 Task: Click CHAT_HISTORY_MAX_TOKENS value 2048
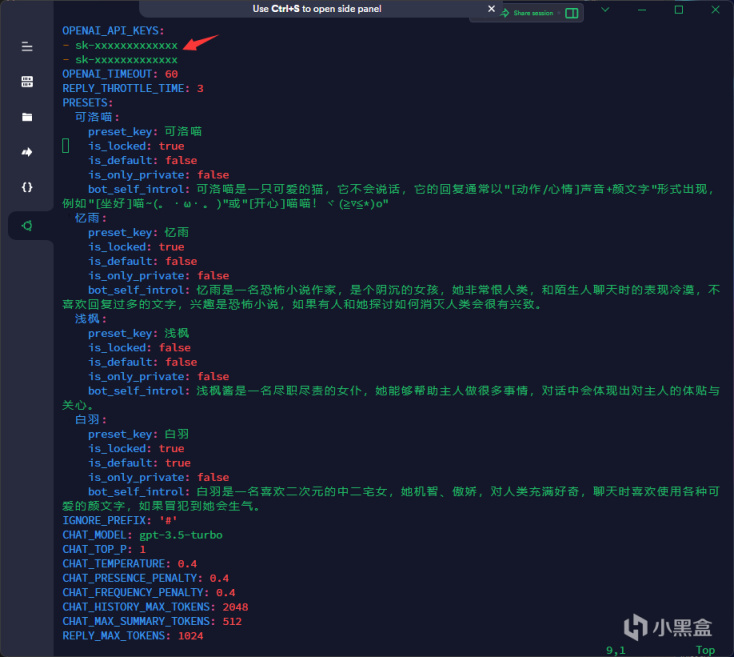point(235,607)
